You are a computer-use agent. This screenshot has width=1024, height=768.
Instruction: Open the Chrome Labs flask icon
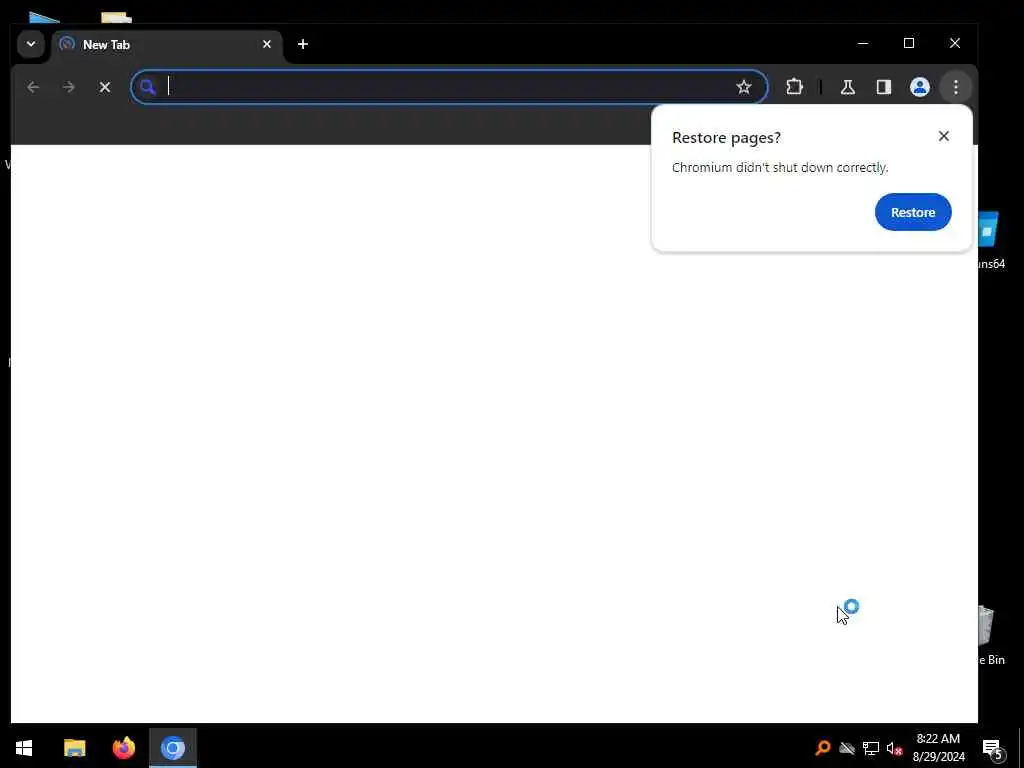click(x=848, y=87)
